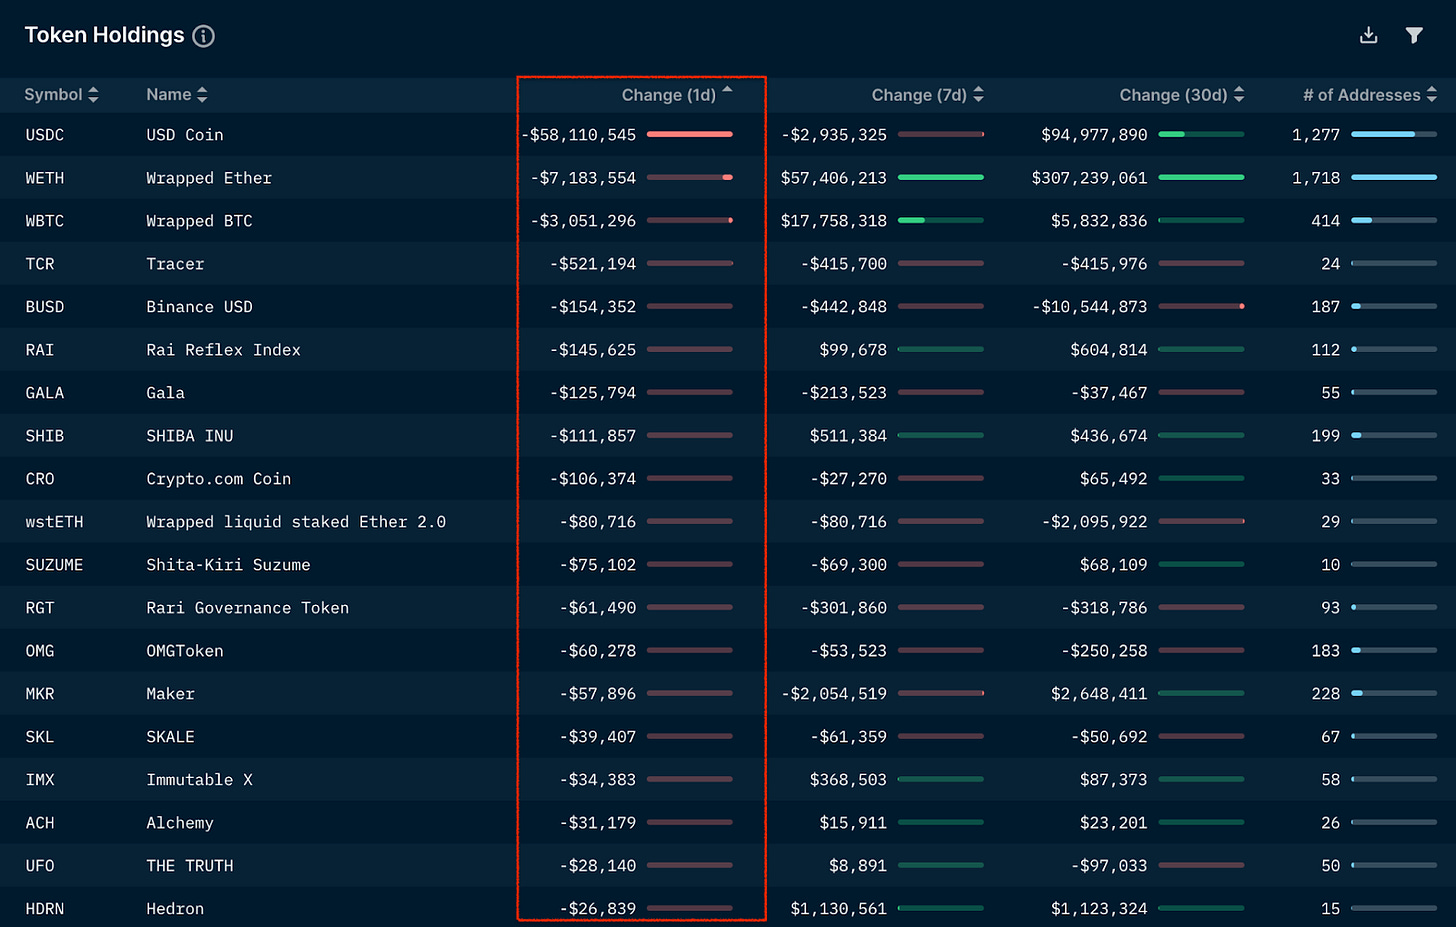This screenshot has width=1456, height=927.
Task: Click the -$2,054,519 value
Action: (x=833, y=694)
